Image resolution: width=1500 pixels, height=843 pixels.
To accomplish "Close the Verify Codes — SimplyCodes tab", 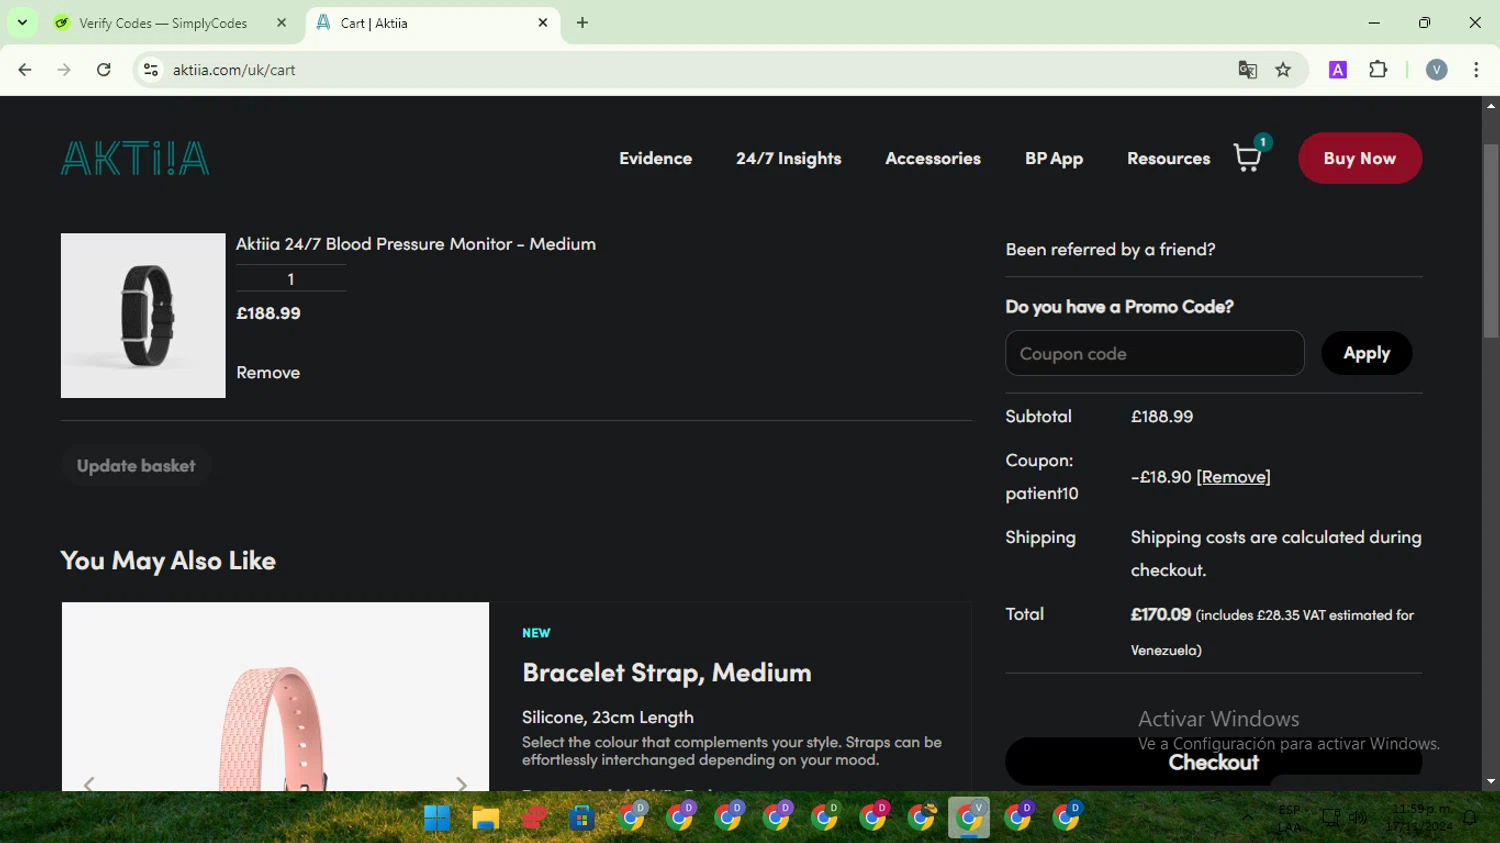I will point(282,23).
